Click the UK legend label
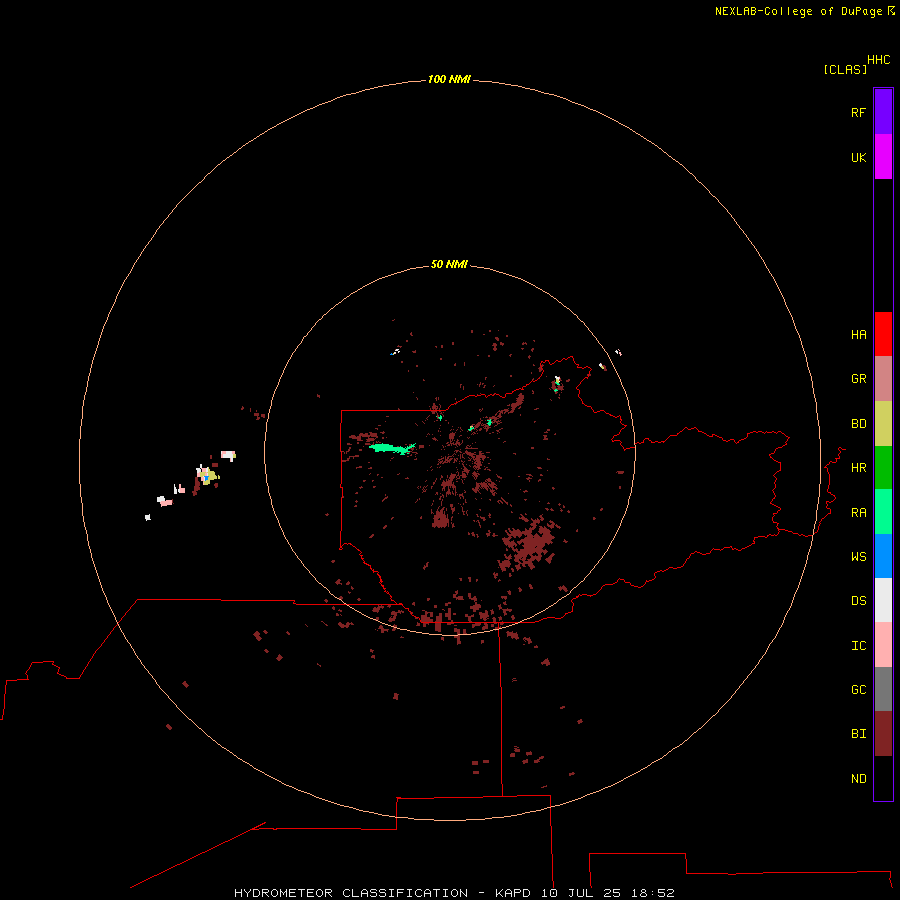This screenshot has width=900, height=900. click(859, 157)
